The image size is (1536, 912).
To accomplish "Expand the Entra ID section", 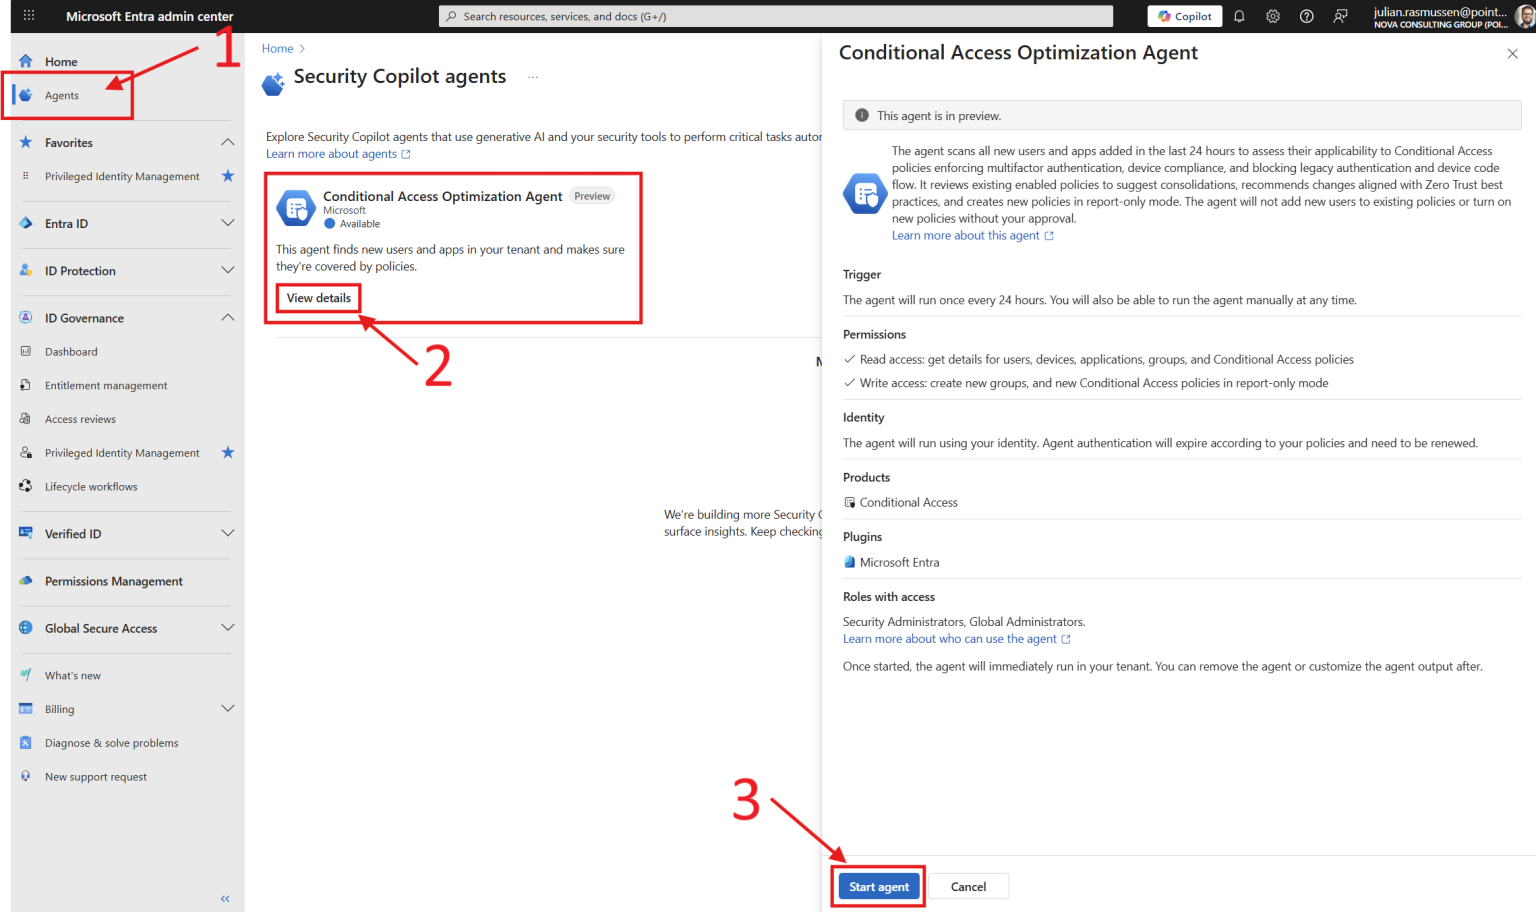I will point(228,223).
